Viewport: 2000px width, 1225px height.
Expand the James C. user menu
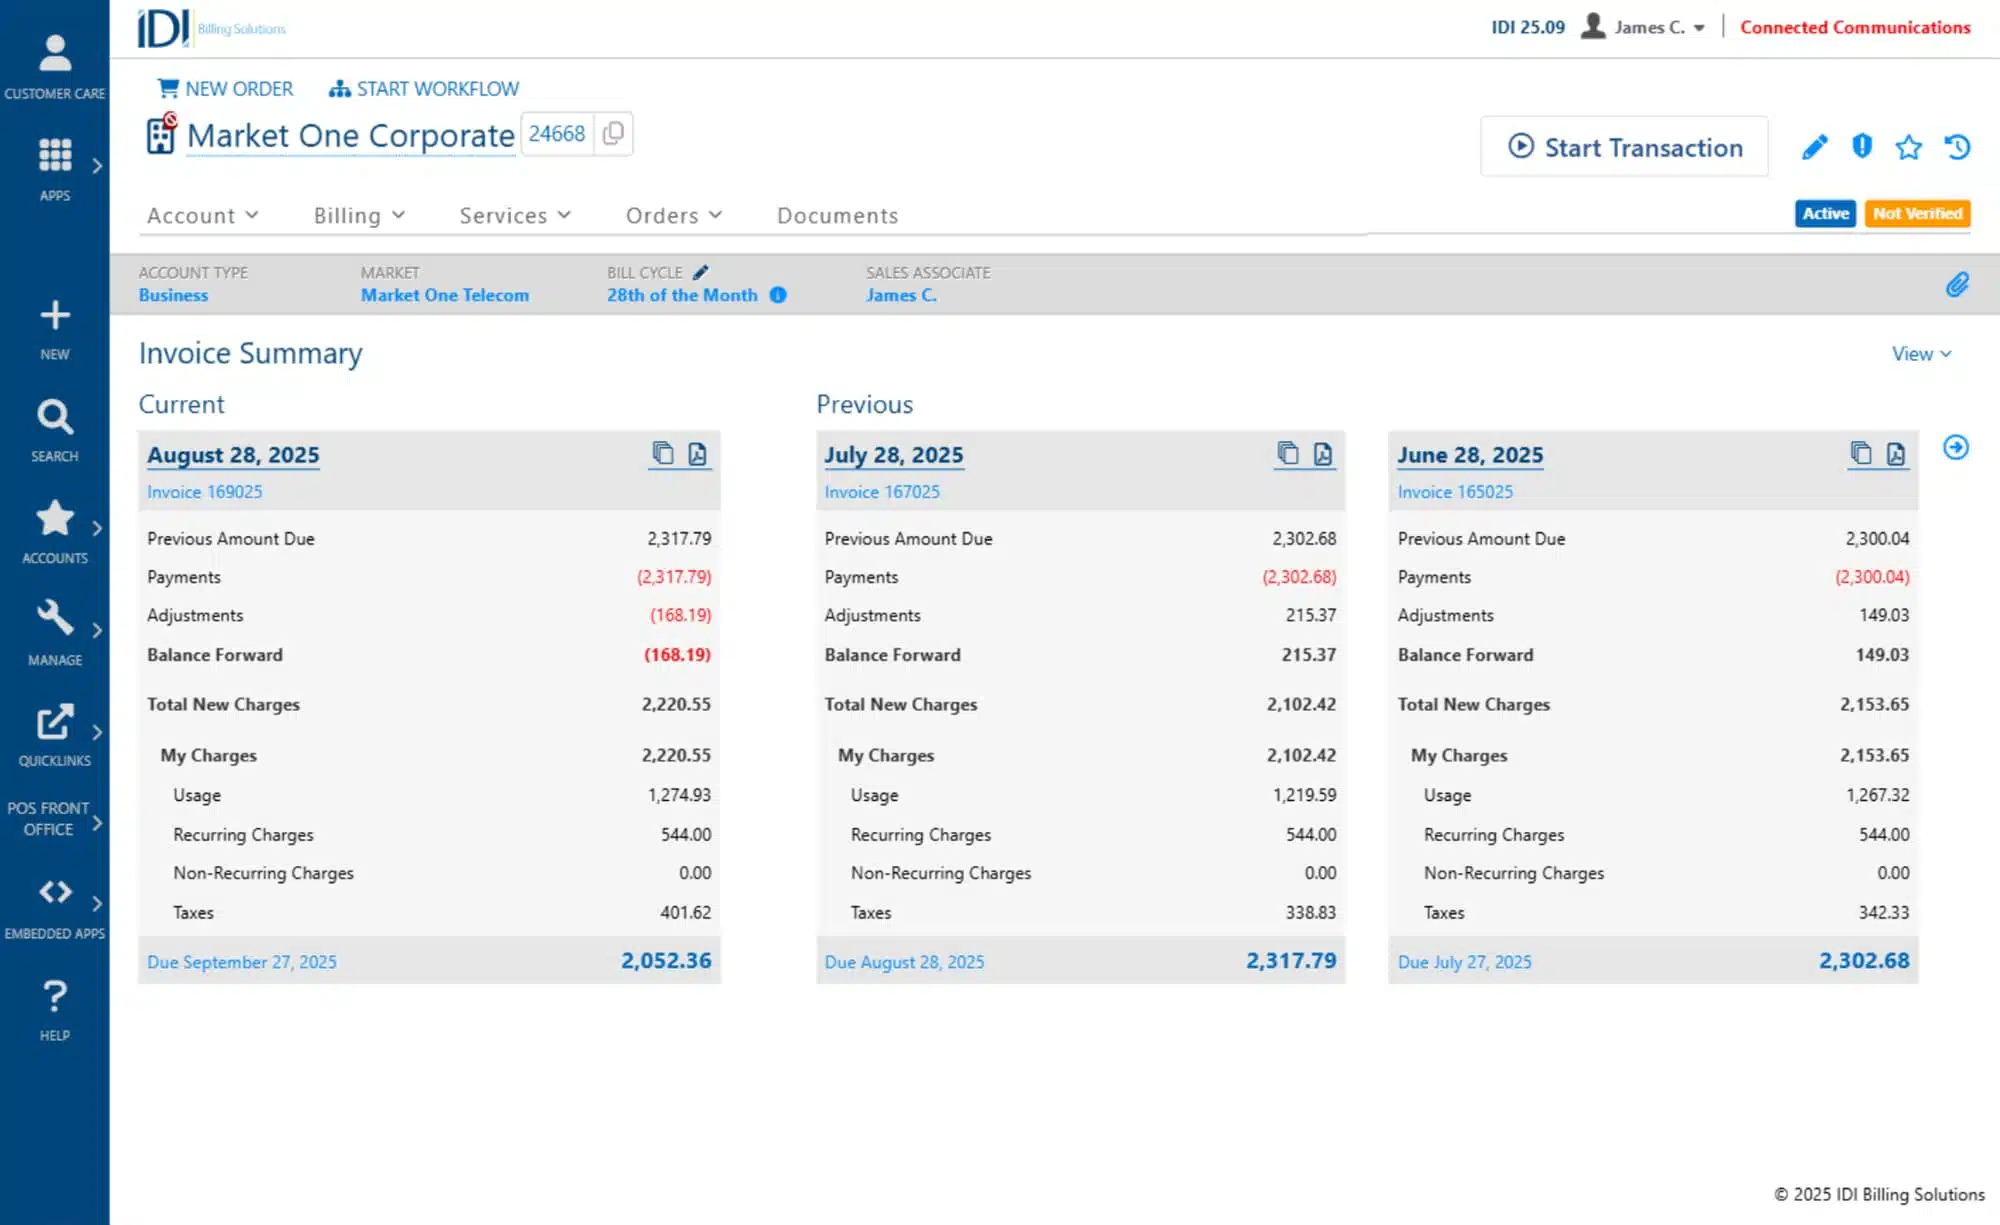[1650, 28]
